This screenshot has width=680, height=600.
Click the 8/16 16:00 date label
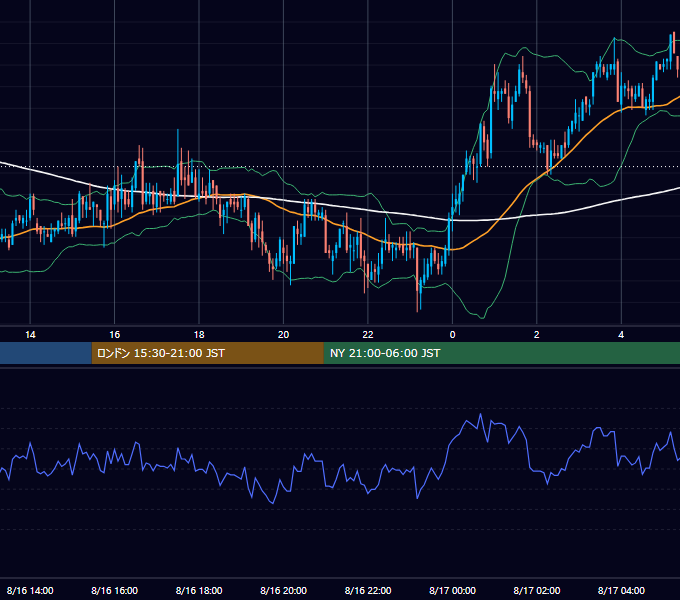[x=114, y=590]
